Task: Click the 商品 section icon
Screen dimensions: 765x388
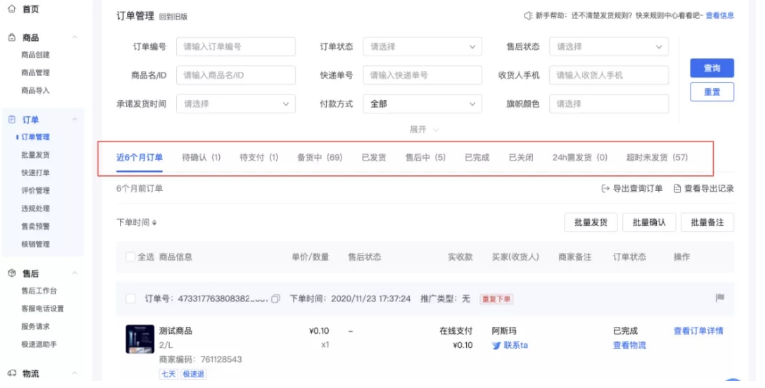Action: [x=12, y=38]
